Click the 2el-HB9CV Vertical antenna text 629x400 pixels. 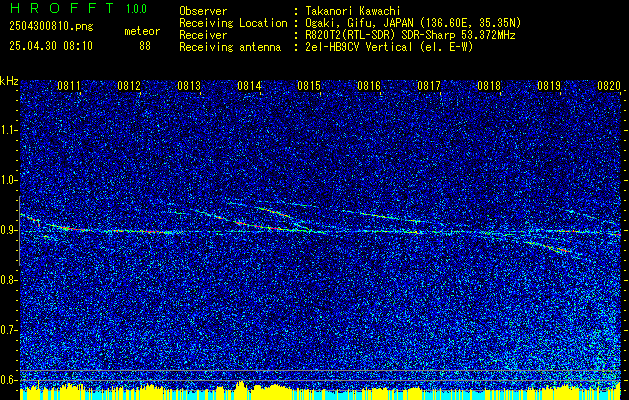[x=389, y=47]
